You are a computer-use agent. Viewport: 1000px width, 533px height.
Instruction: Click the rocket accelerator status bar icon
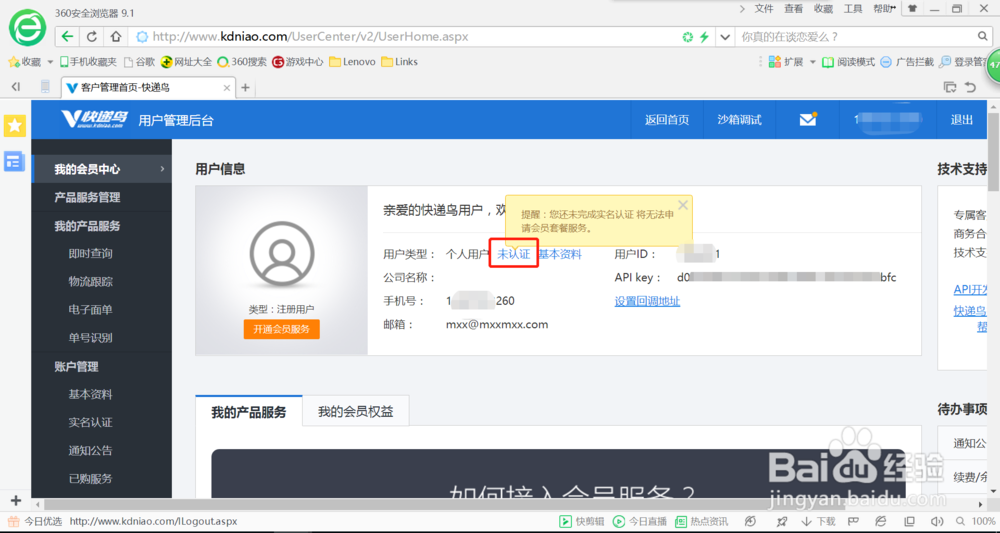782,522
